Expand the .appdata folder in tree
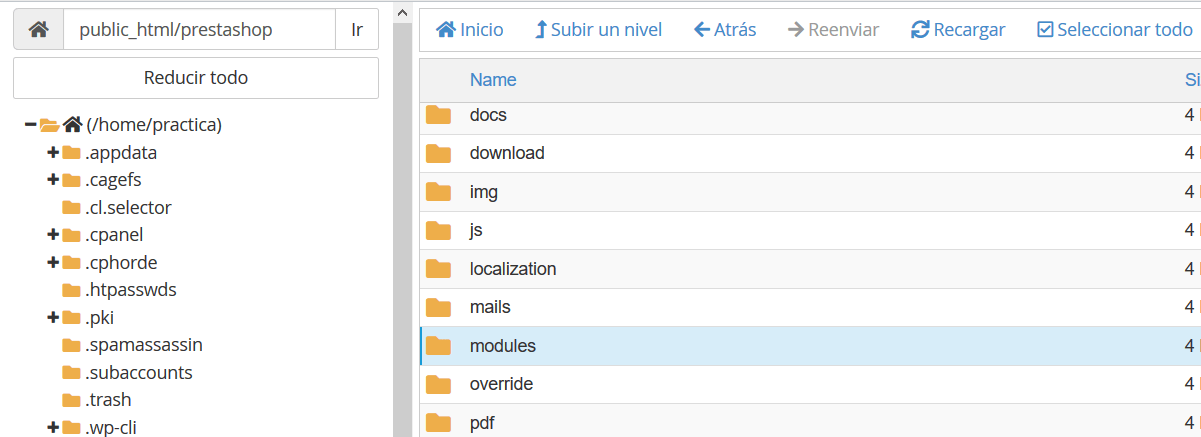This screenshot has width=1201, height=437. click(x=53, y=153)
